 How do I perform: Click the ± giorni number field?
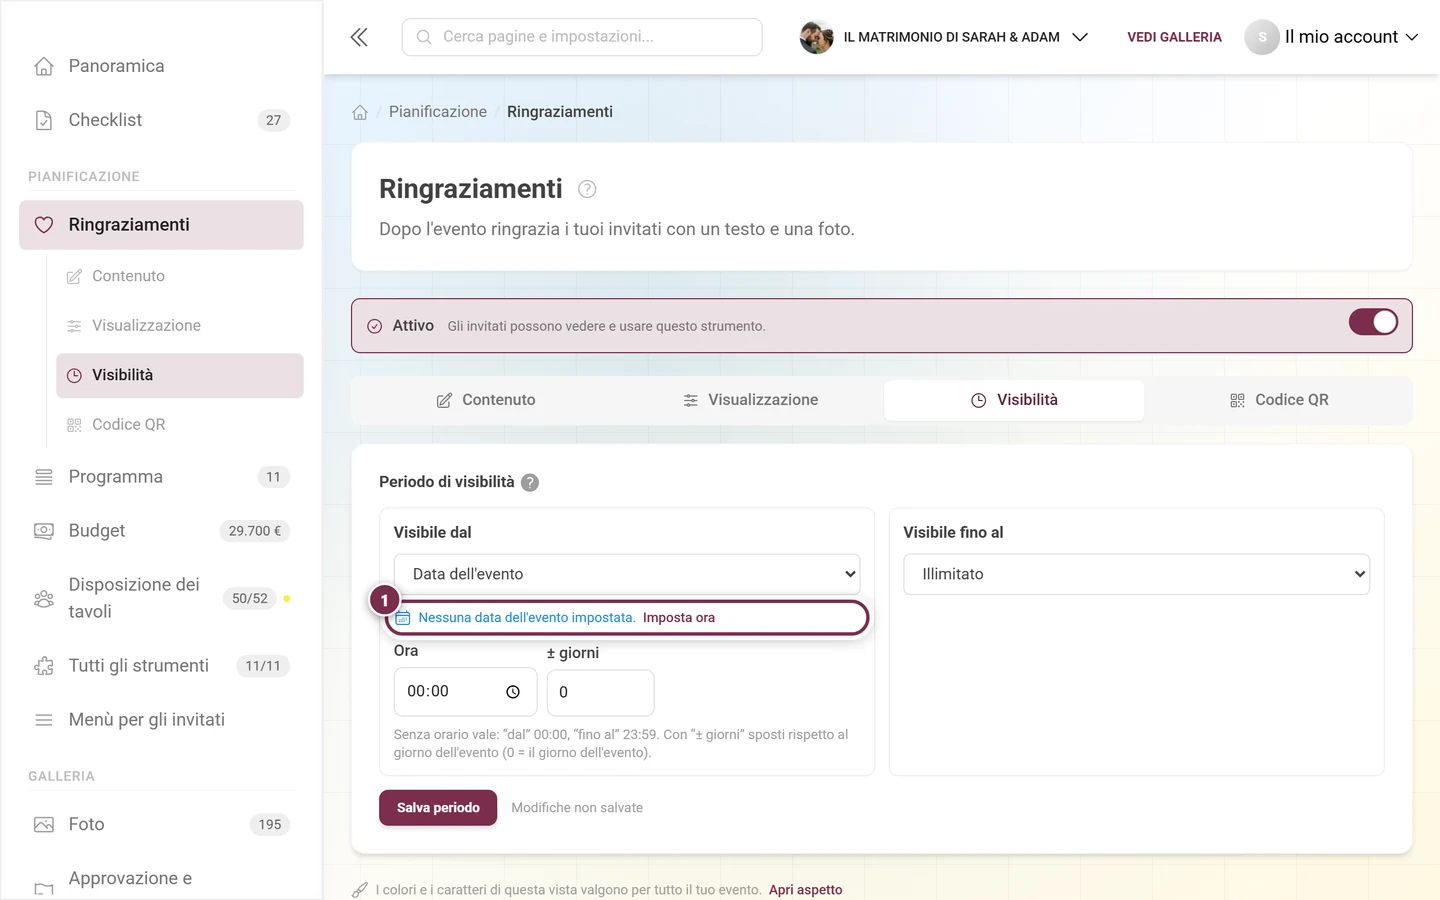pos(600,692)
